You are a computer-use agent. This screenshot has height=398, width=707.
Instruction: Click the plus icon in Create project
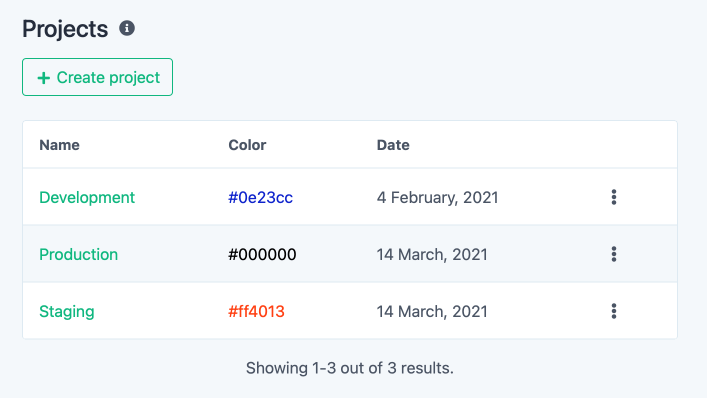[43, 78]
